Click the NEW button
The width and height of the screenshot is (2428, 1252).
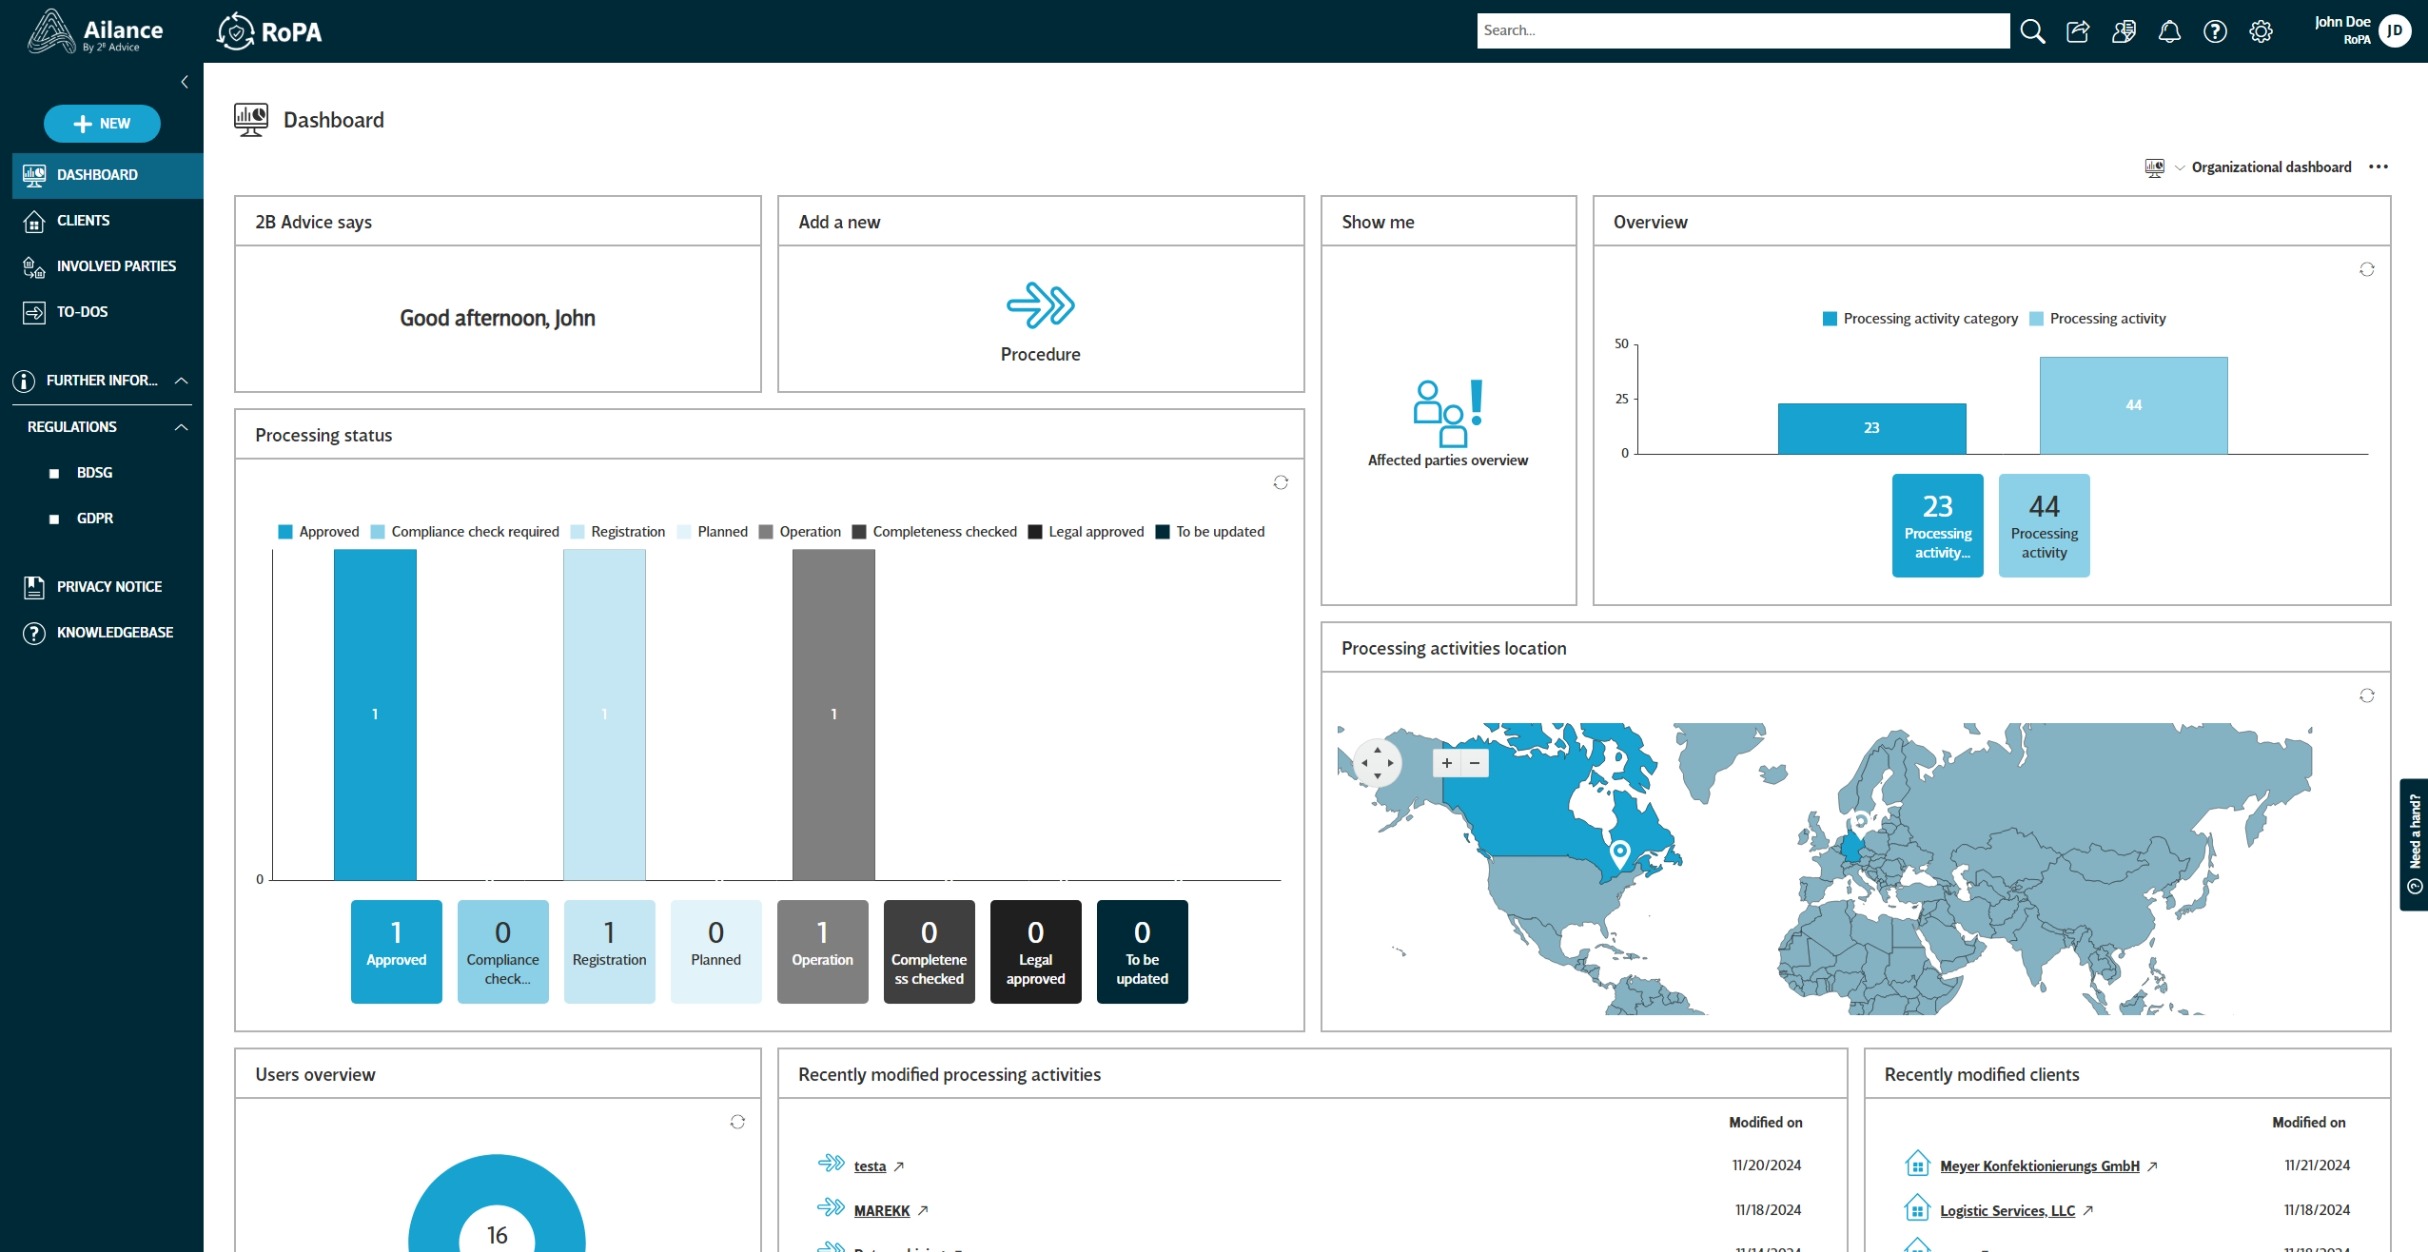click(102, 124)
